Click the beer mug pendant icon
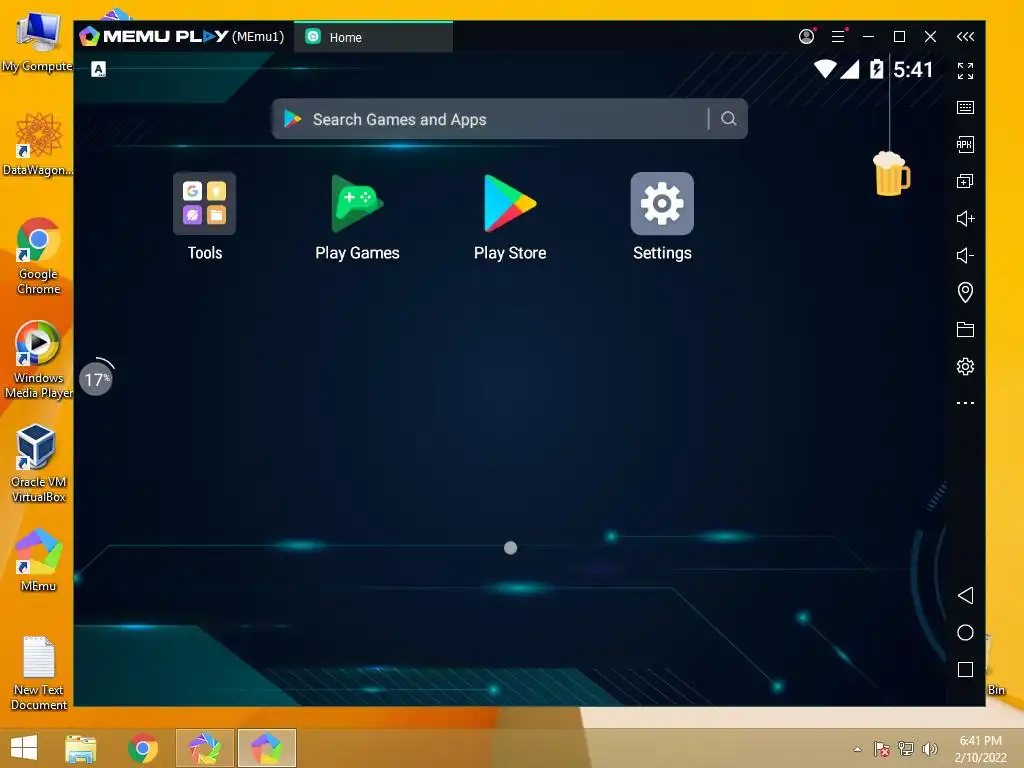 [x=891, y=174]
